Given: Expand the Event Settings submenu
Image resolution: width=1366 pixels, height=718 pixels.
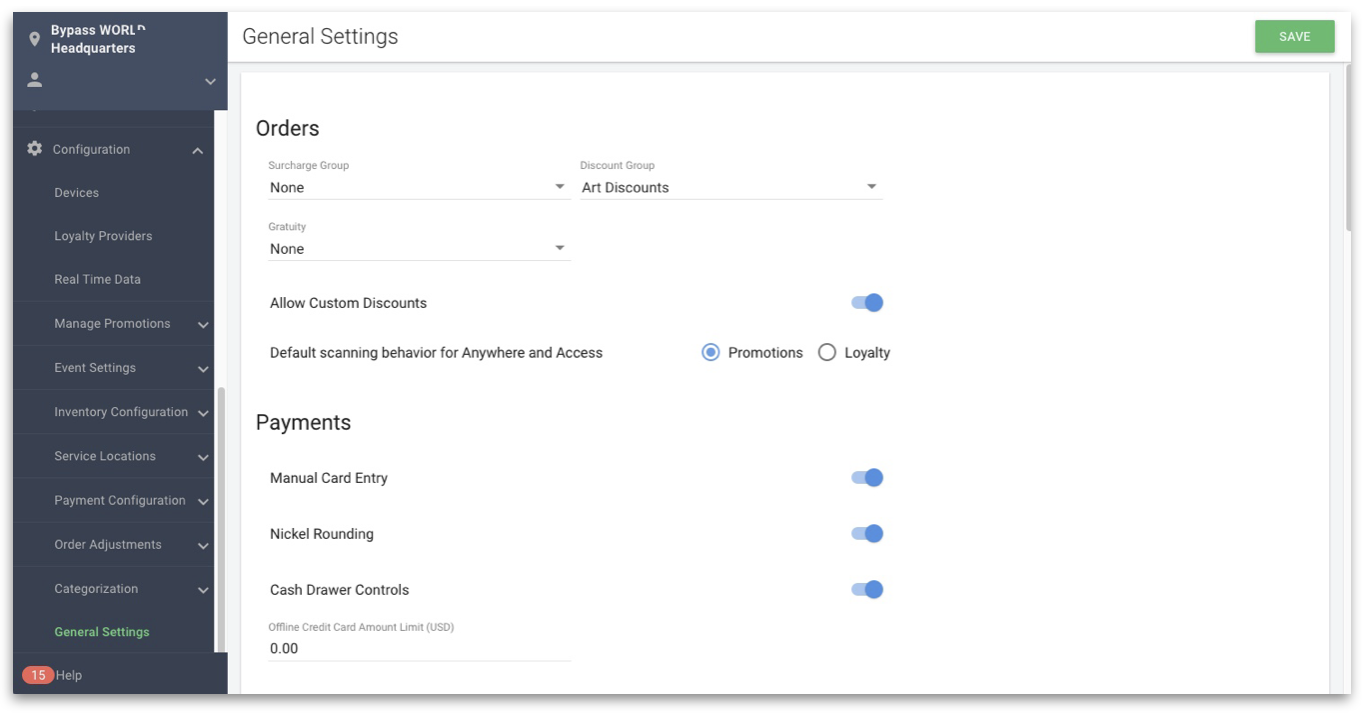Looking at the screenshot, I should point(203,369).
